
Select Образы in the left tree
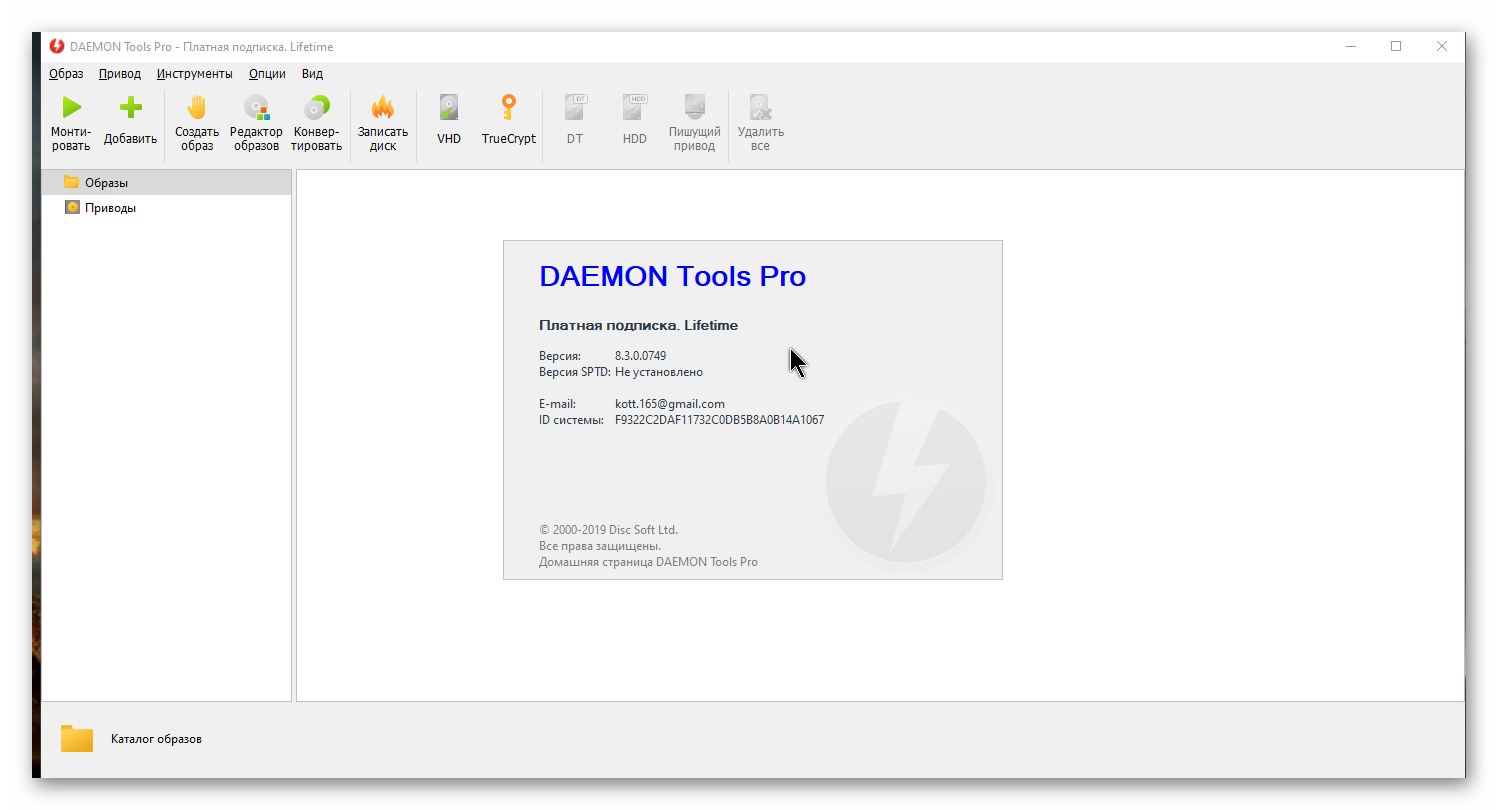tap(106, 183)
